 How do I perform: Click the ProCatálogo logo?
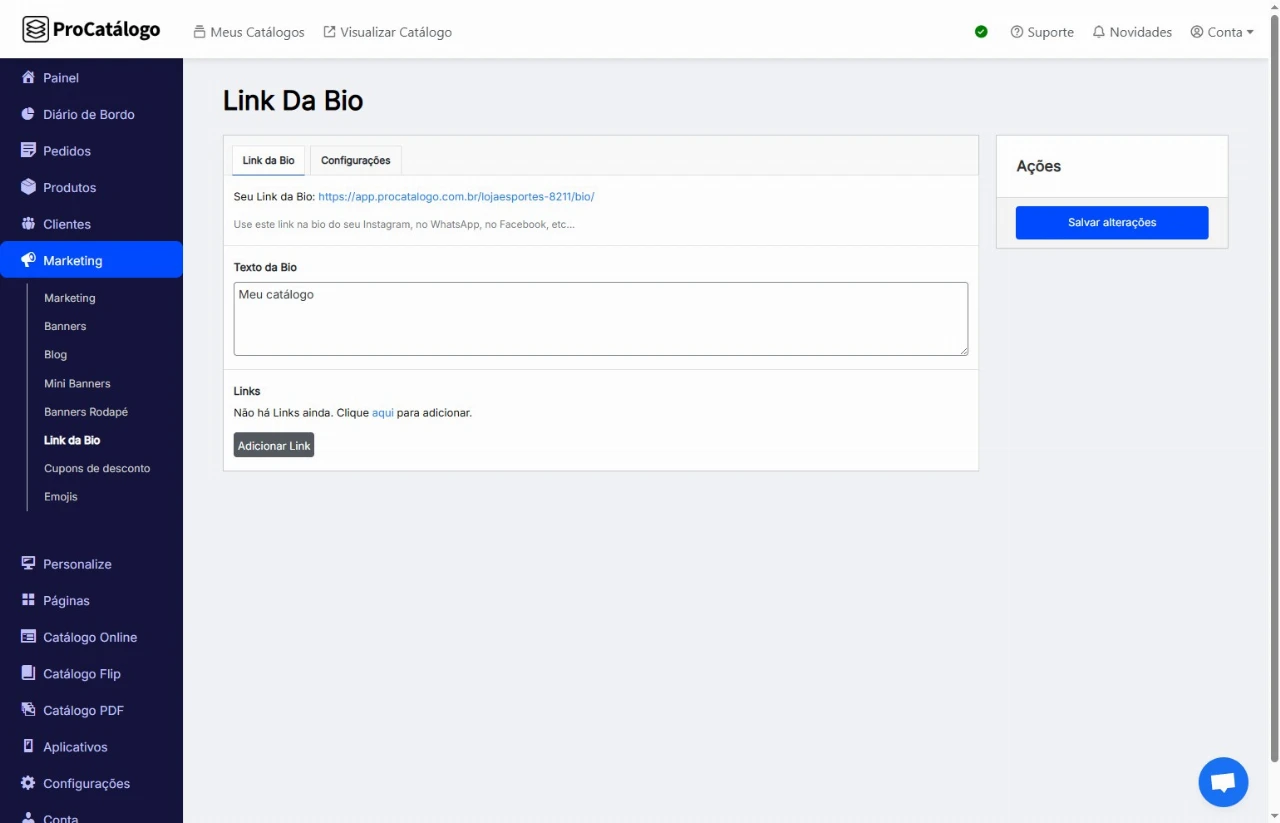[x=91, y=30]
